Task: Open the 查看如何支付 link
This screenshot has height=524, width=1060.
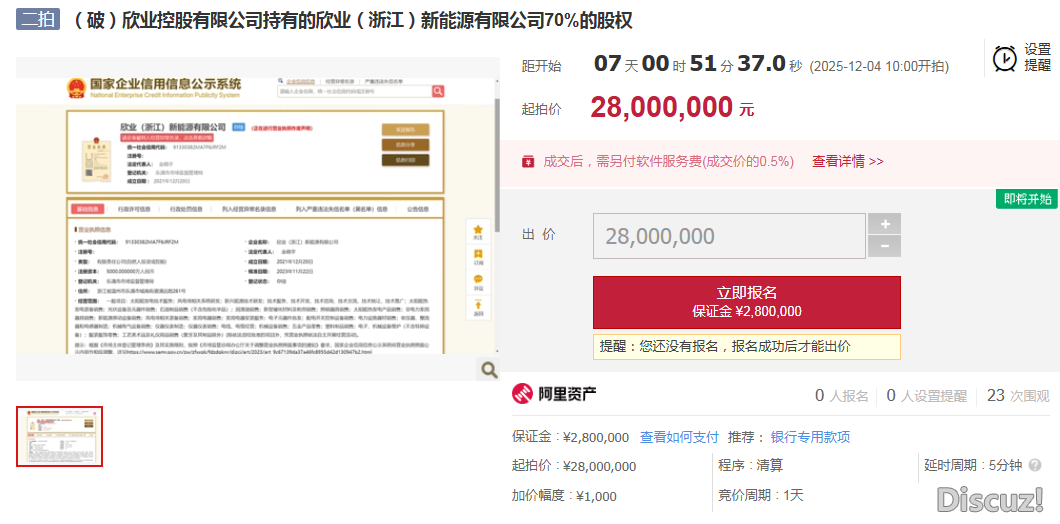Action: [x=679, y=437]
